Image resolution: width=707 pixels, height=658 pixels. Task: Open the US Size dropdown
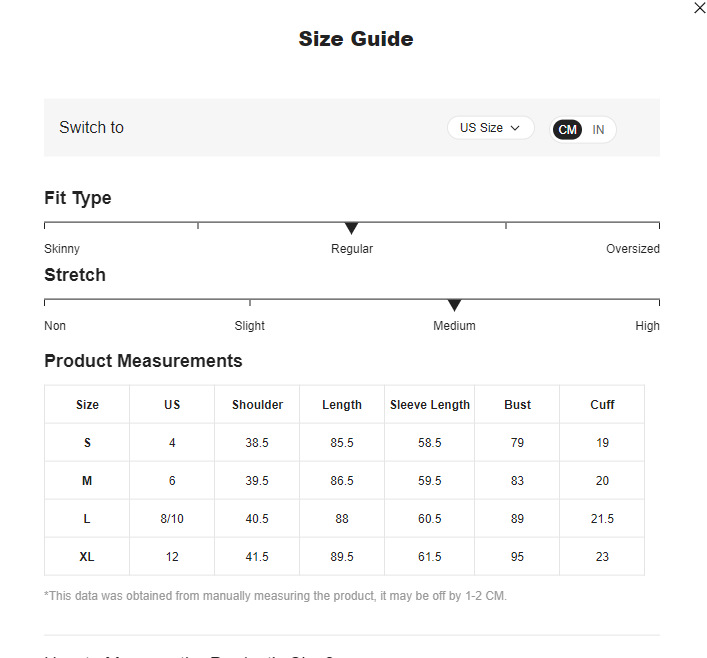point(490,128)
